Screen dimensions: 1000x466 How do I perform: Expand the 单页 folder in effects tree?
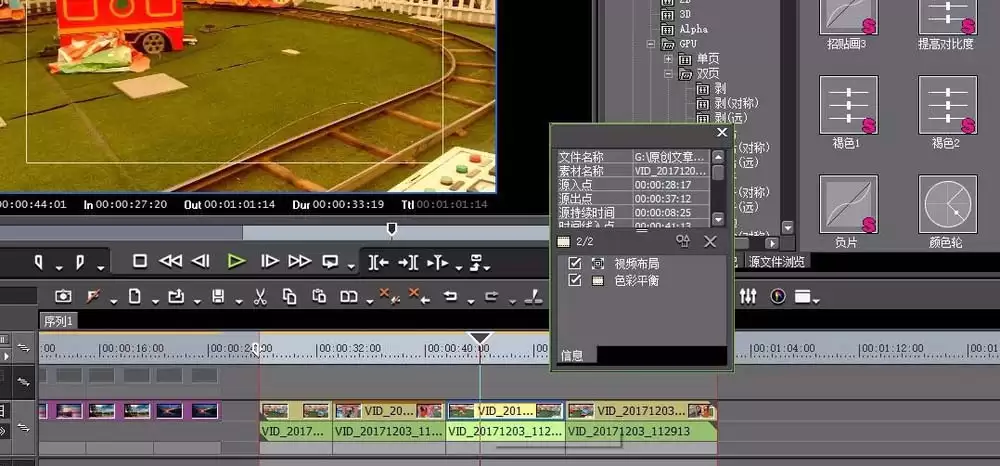[668, 59]
